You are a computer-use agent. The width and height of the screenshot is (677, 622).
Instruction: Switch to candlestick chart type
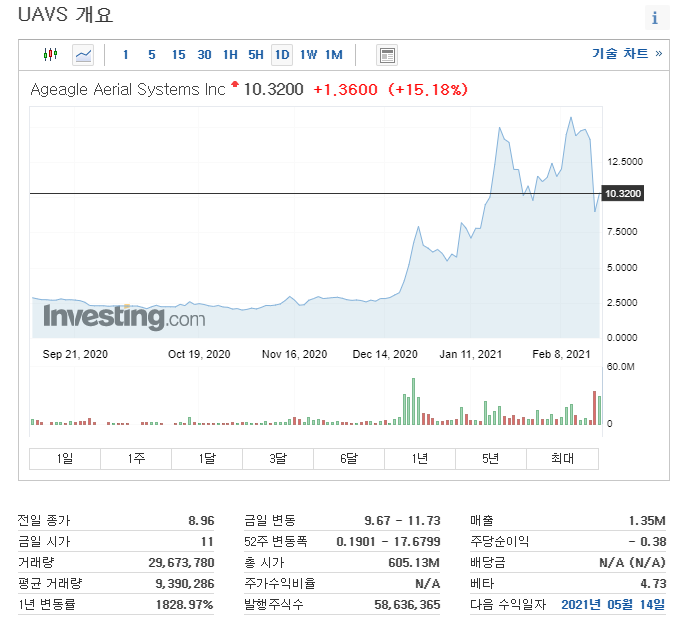coord(51,55)
